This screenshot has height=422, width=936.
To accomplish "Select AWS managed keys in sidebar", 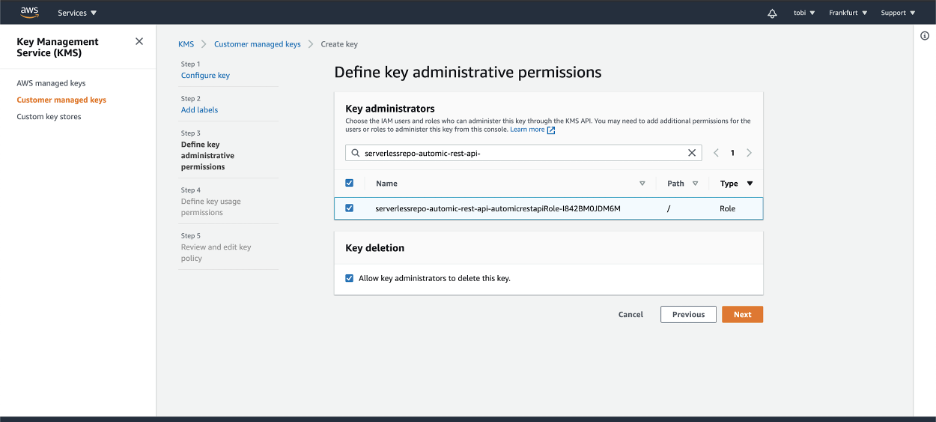I will 51,83.
